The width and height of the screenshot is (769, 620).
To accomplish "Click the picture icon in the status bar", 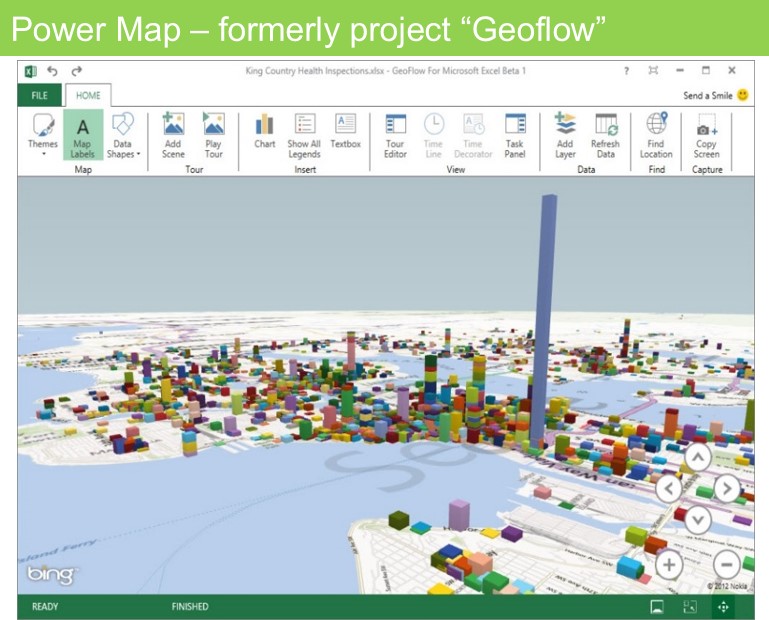I will click(x=657, y=607).
